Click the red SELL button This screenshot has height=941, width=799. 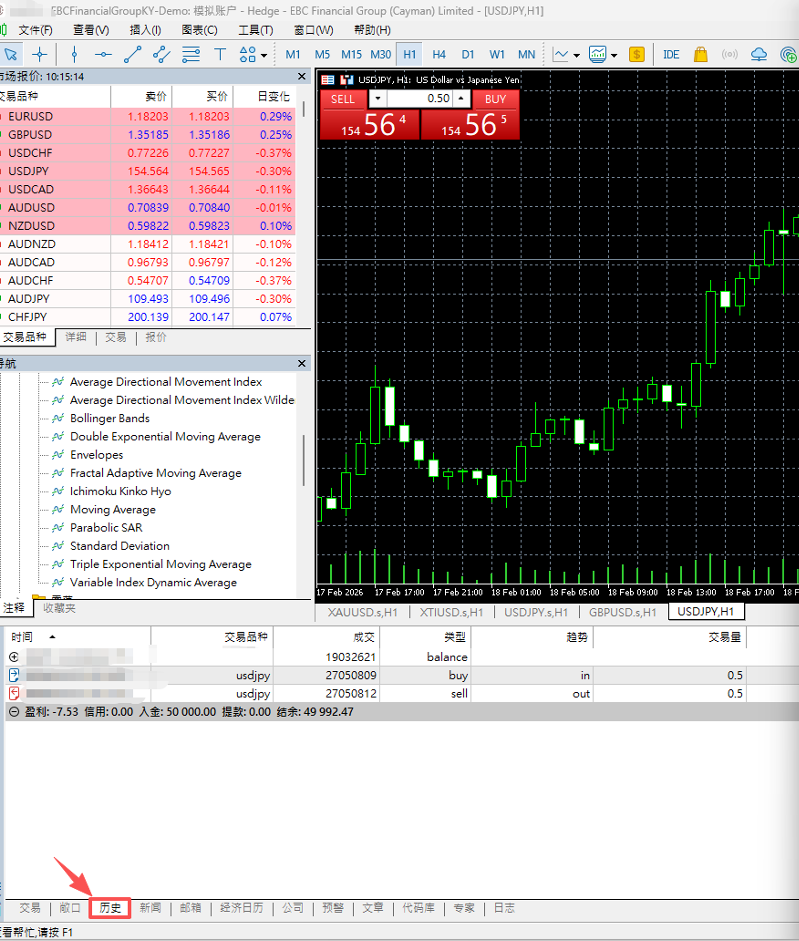[343, 99]
